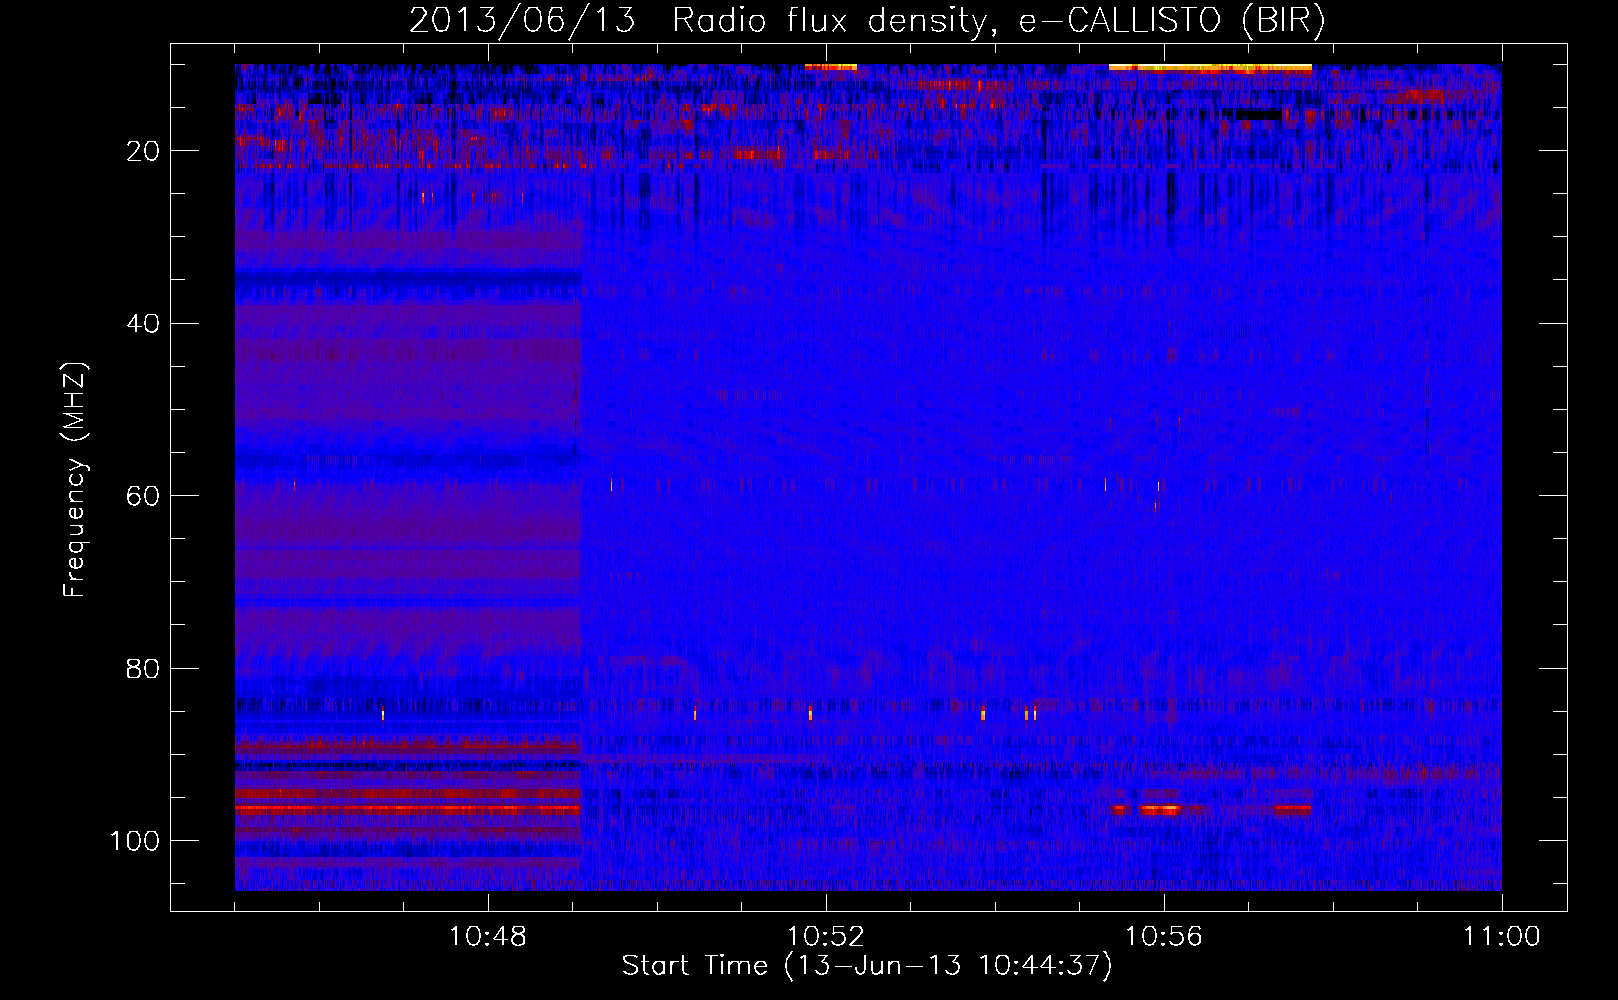Click the 60 frequency tick label

pos(142,496)
